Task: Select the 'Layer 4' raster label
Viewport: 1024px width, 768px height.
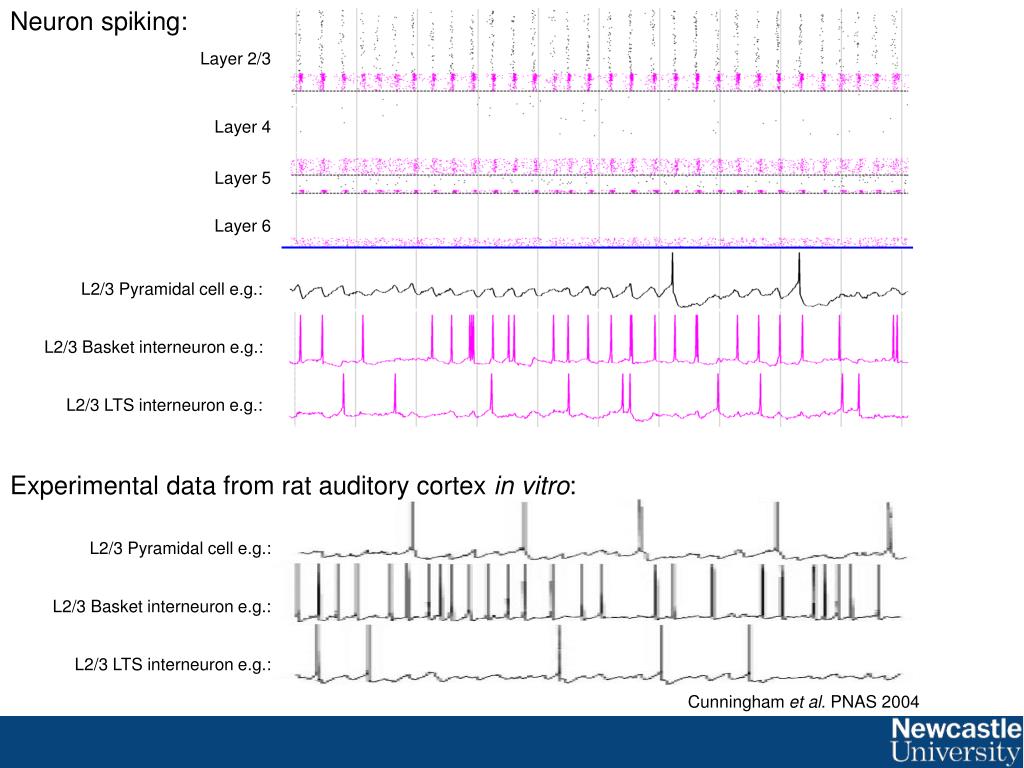Action: click(x=242, y=127)
